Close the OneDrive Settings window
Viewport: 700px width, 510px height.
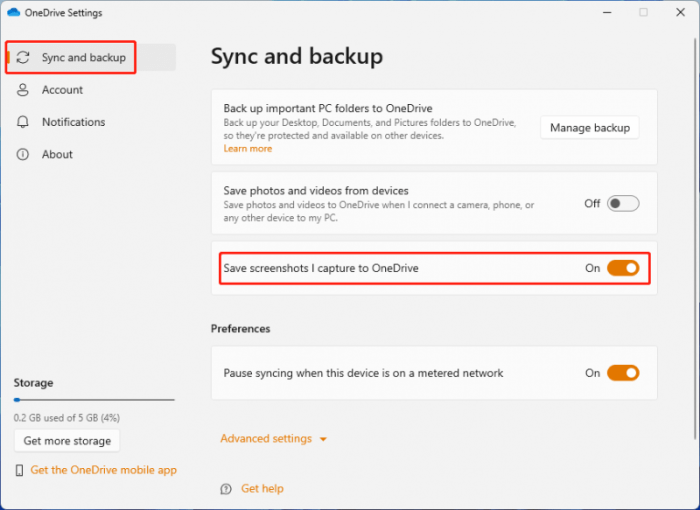pos(680,13)
